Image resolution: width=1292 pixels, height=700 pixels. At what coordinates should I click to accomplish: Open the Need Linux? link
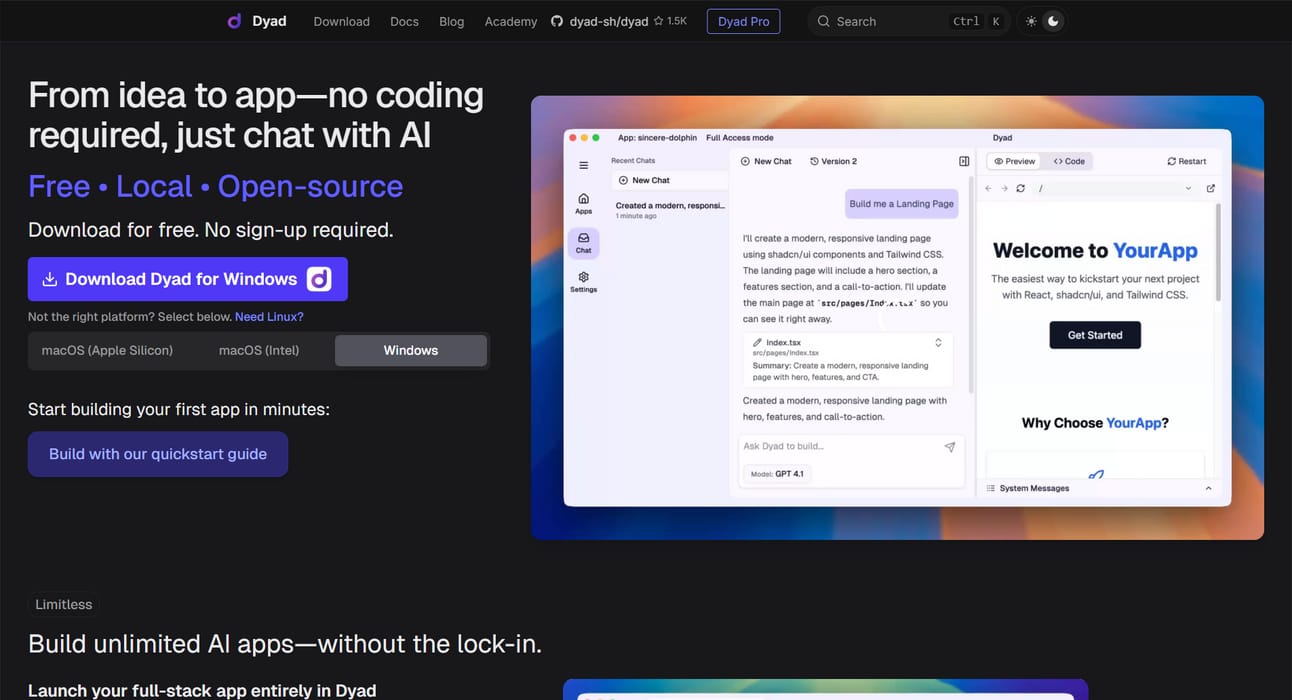(269, 316)
